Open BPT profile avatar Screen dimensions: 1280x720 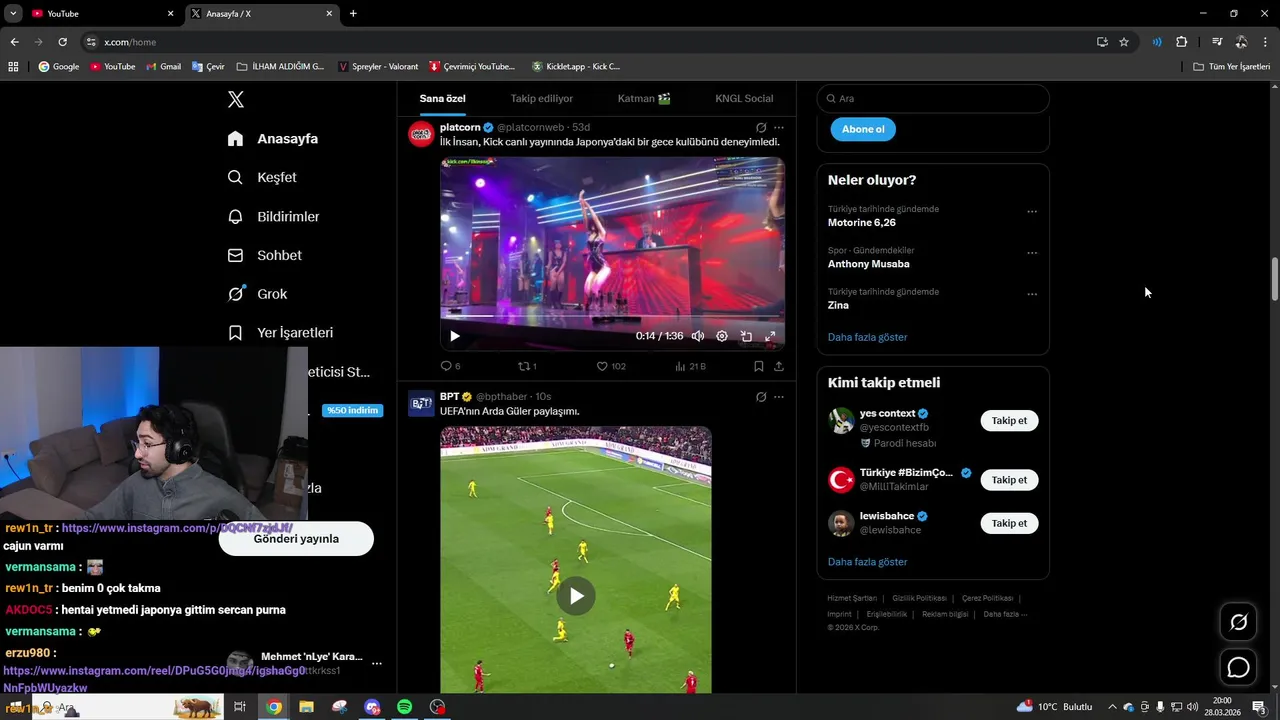click(421, 403)
